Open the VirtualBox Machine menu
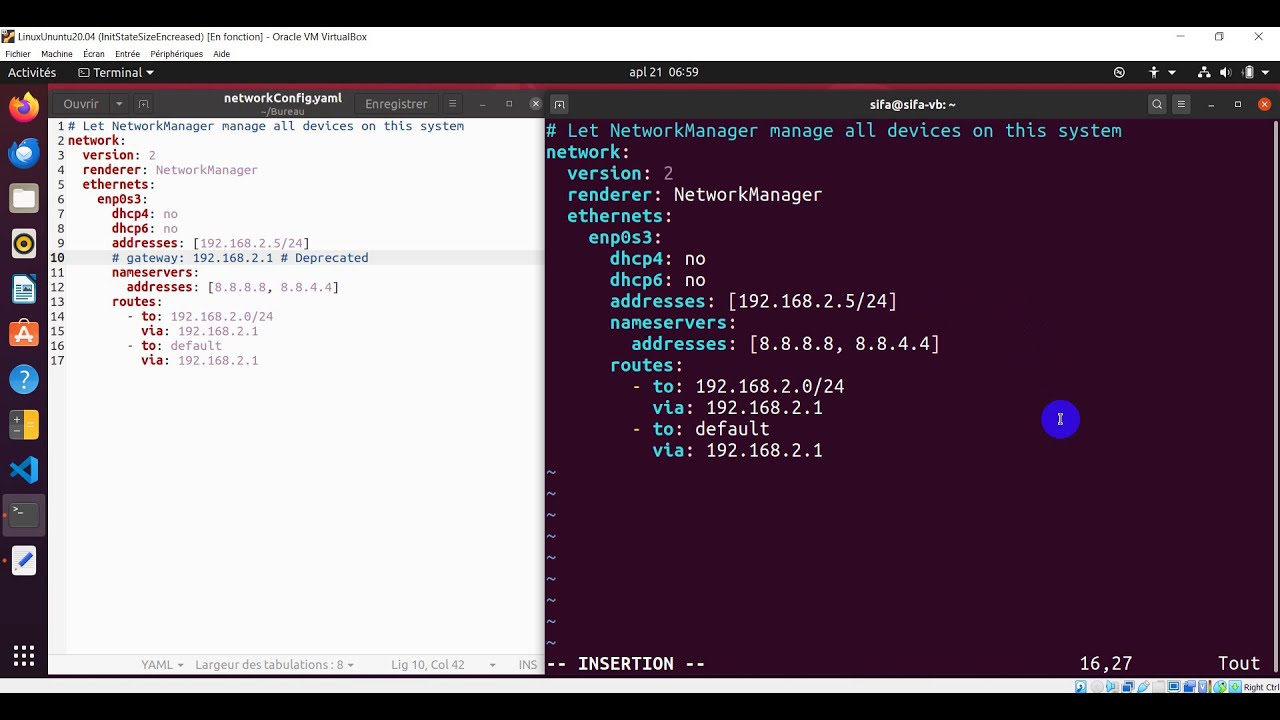The height and width of the screenshot is (720, 1280). [x=57, y=54]
